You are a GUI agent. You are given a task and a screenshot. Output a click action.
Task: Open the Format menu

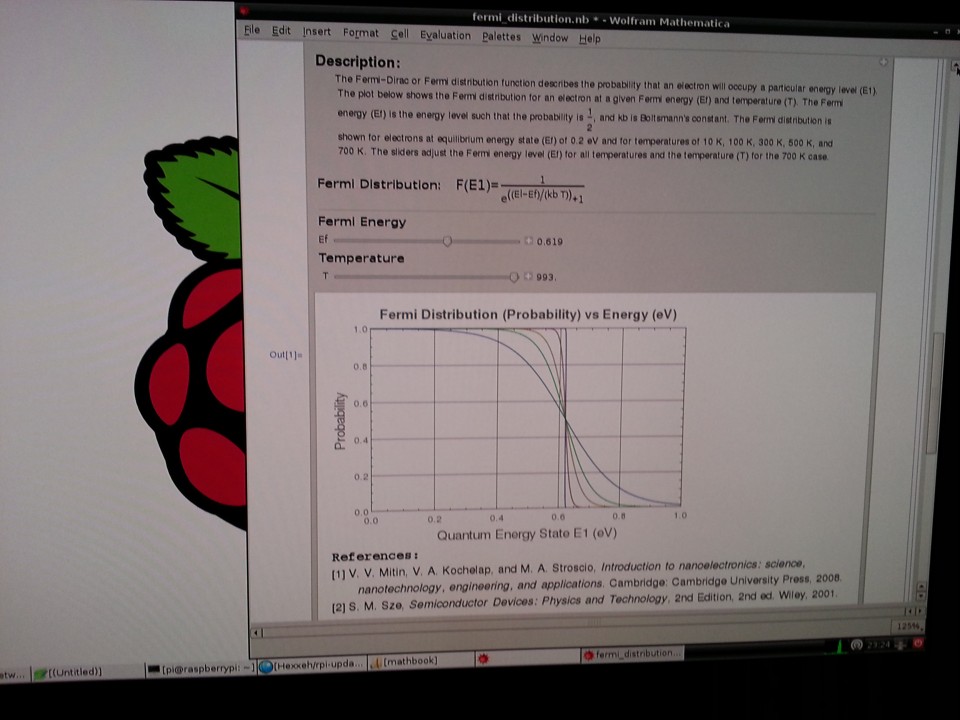point(361,33)
